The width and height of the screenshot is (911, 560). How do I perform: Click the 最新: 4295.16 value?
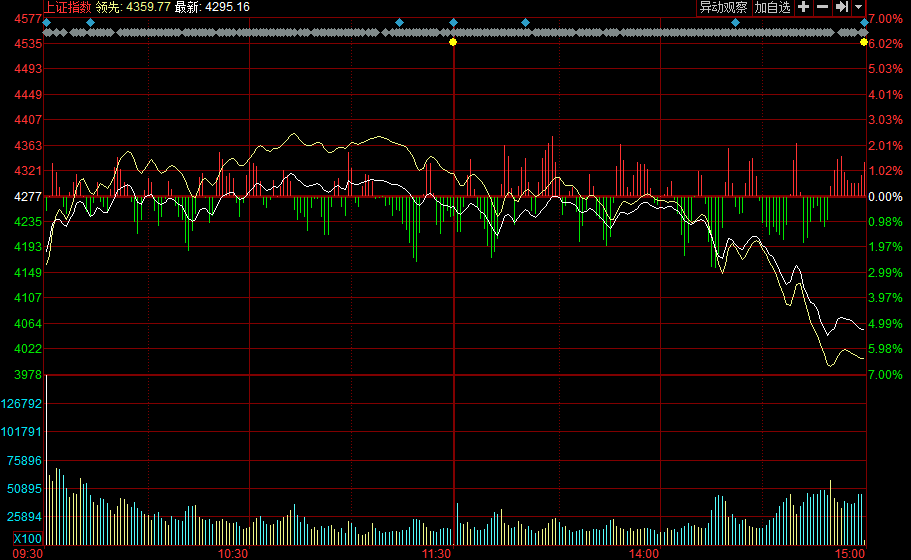(212, 7)
